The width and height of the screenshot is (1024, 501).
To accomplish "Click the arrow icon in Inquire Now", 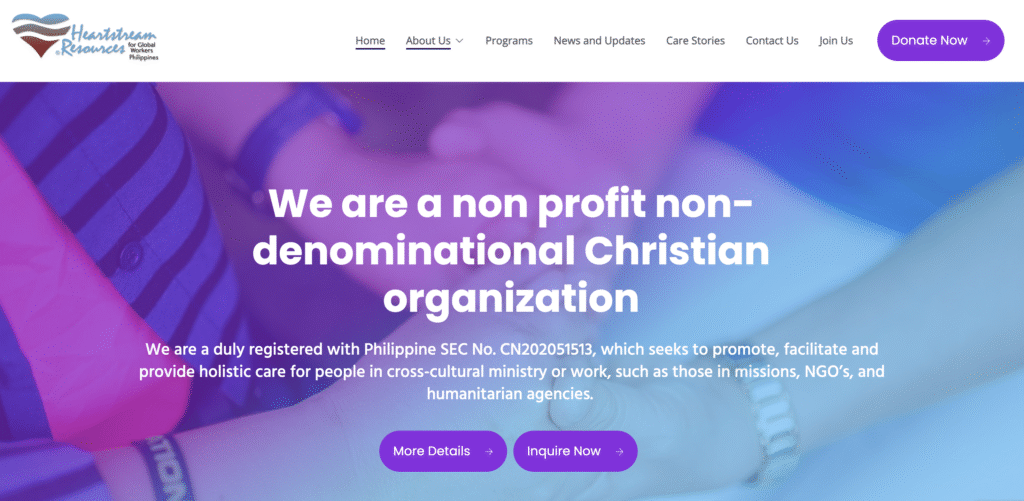I will coord(620,451).
